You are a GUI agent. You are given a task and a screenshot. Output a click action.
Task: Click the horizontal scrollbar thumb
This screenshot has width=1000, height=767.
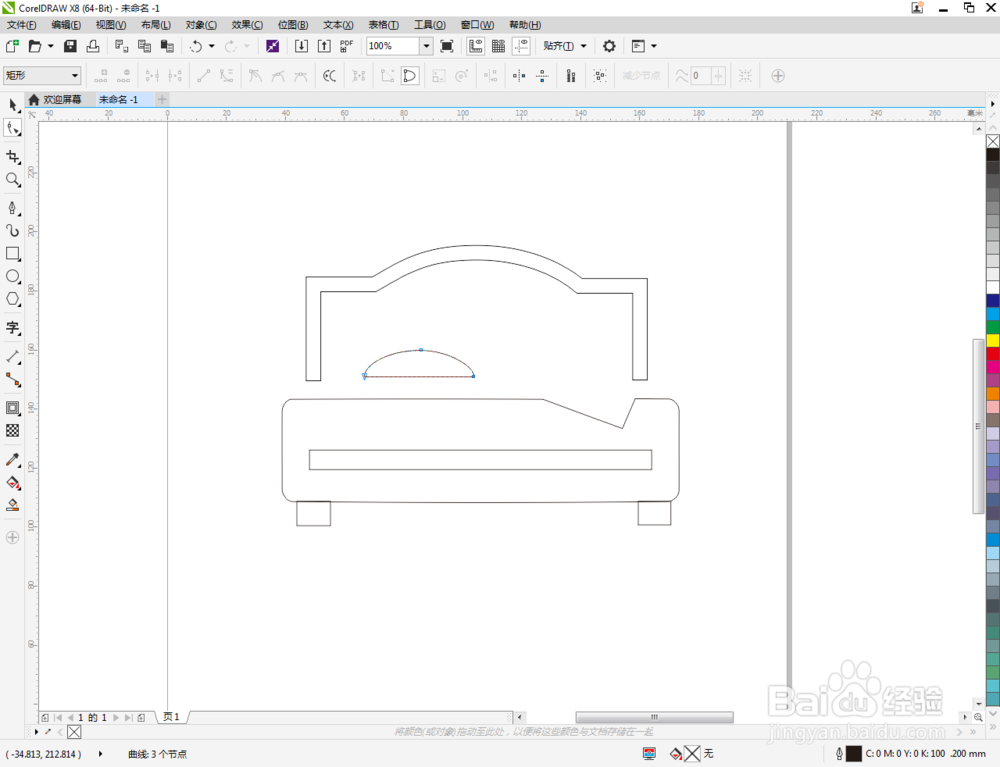654,717
